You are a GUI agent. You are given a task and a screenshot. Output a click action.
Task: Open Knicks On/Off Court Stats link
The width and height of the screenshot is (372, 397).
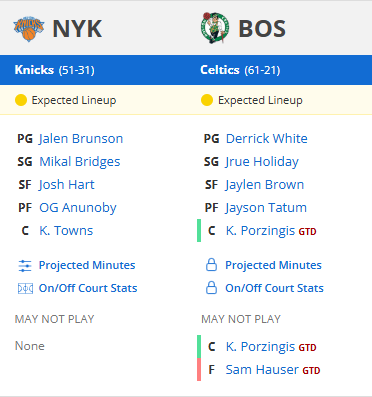88,288
